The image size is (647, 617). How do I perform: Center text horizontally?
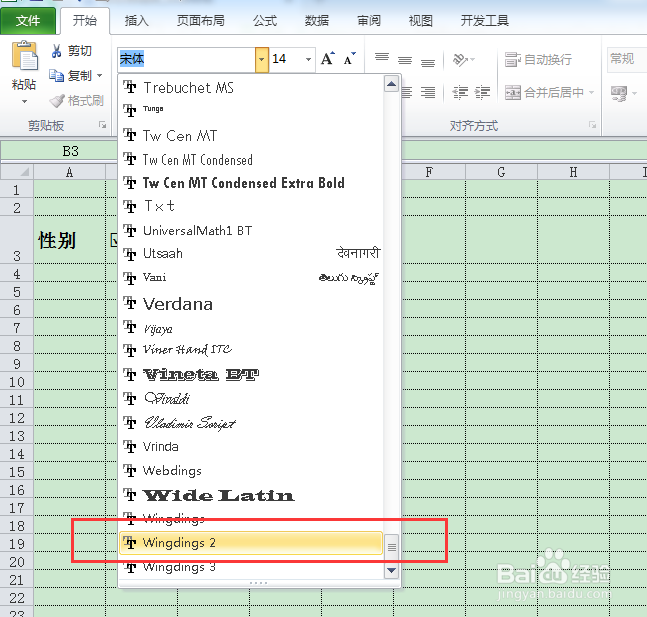[406, 92]
